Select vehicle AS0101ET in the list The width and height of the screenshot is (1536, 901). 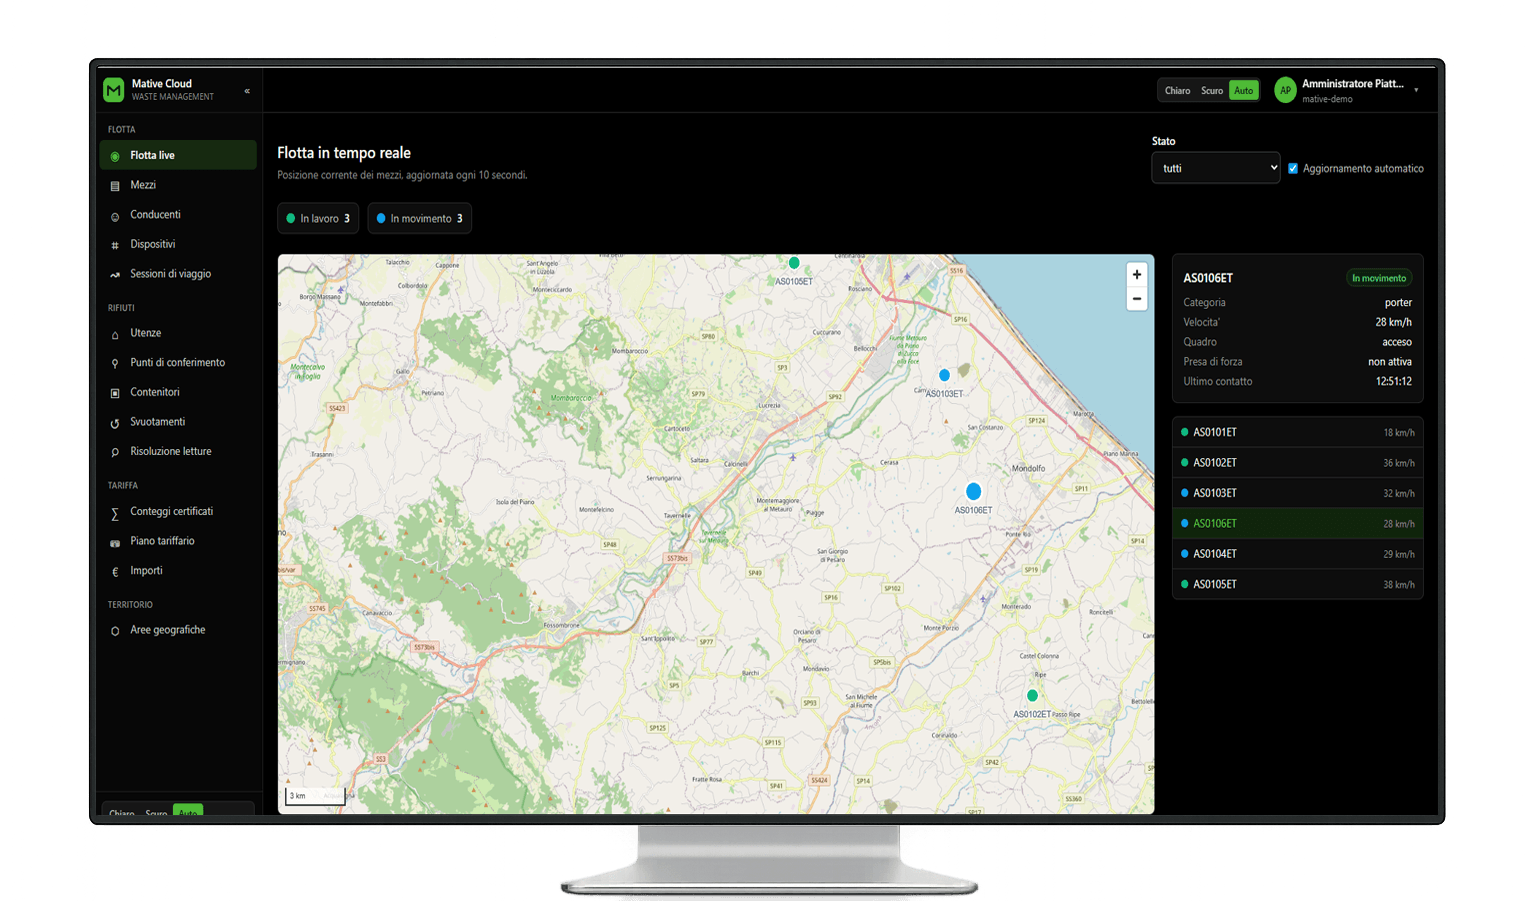click(1297, 432)
